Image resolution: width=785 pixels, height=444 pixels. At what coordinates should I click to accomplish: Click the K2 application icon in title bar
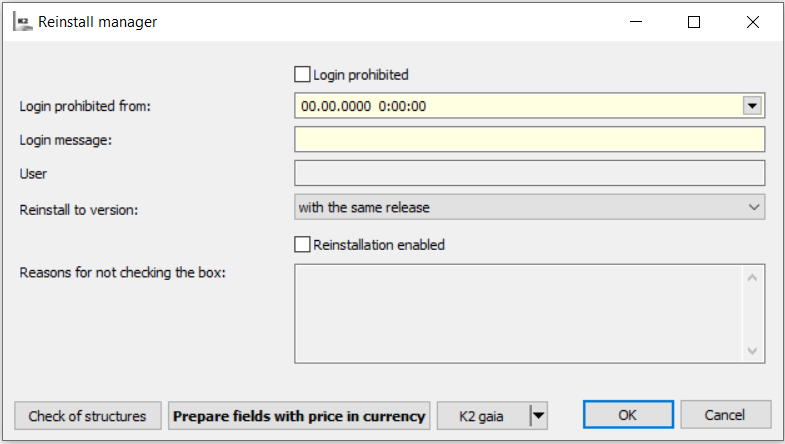click(21, 21)
